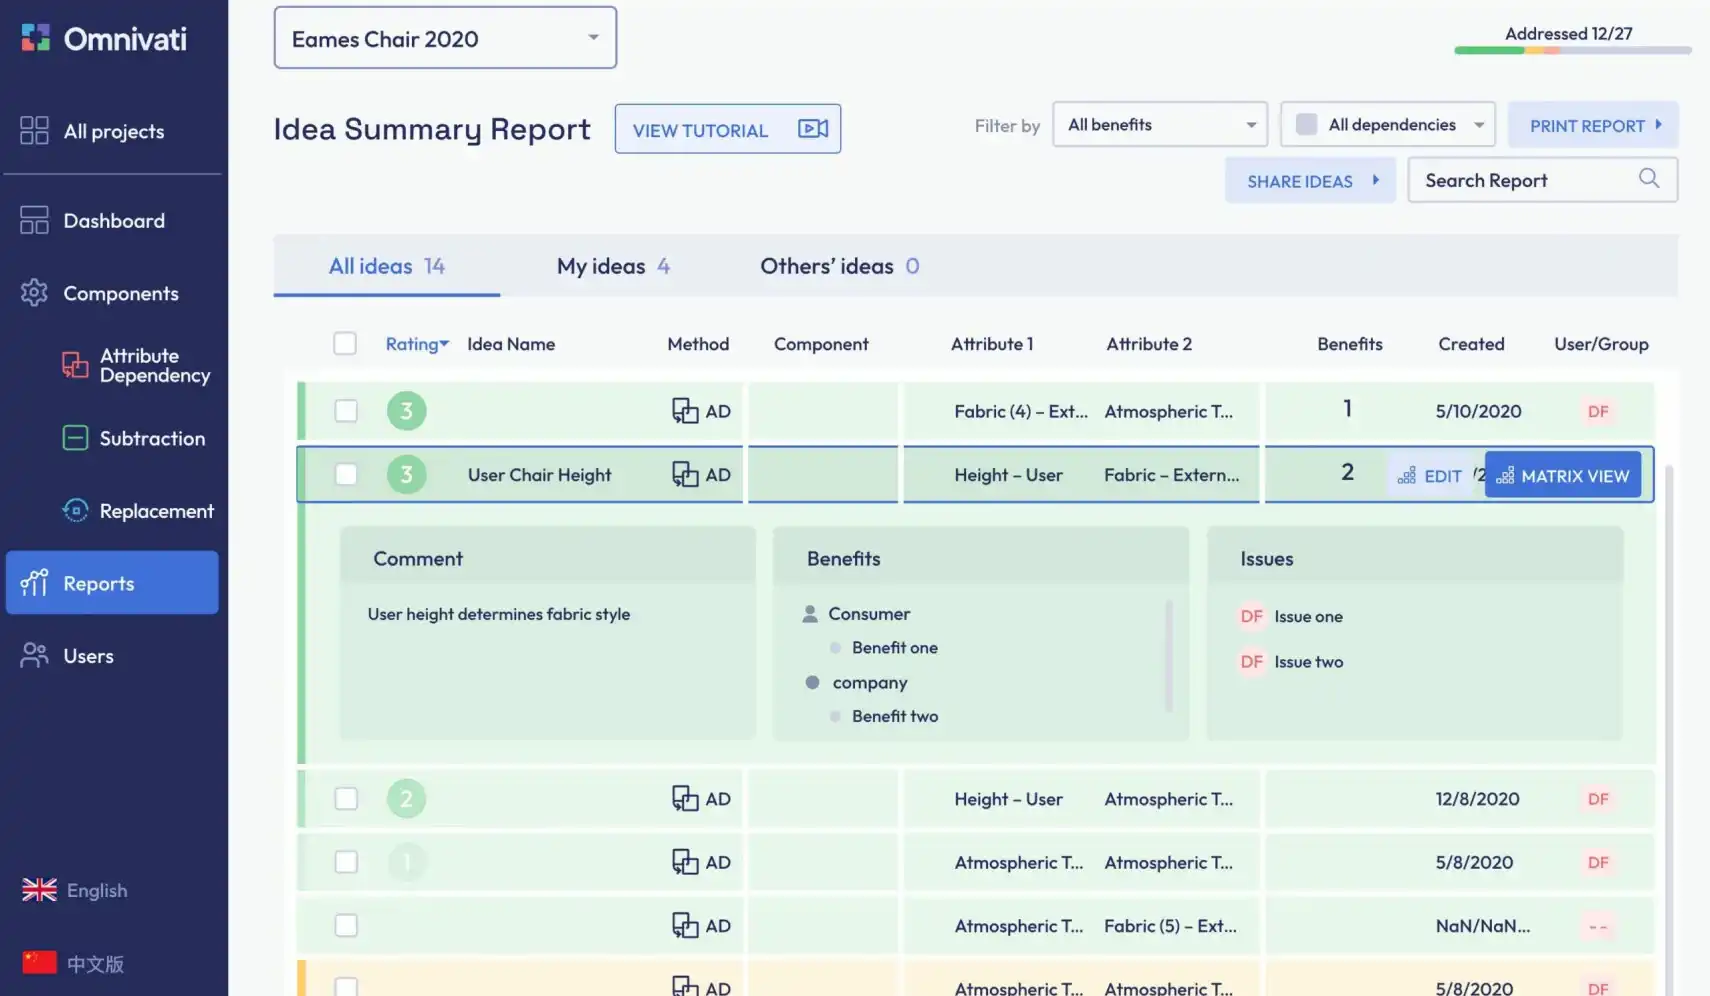This screenshot has width=1710, height=996.
Task: Click the UK flag icon
Action: point(39,890)
